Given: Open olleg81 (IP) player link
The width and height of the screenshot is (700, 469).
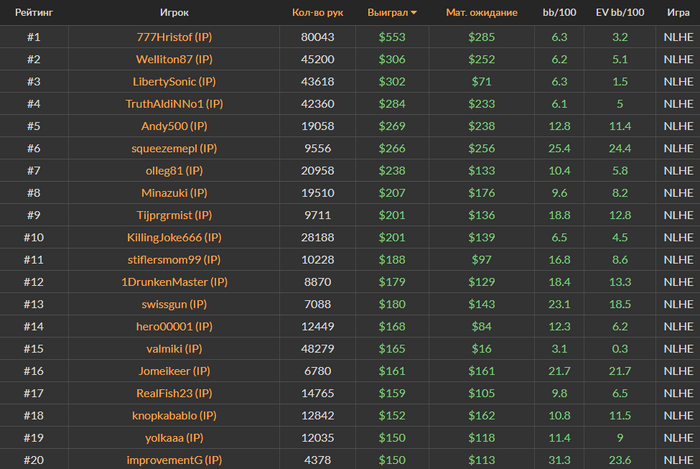Looking at the screenshot, I should [x=174, y=170].
